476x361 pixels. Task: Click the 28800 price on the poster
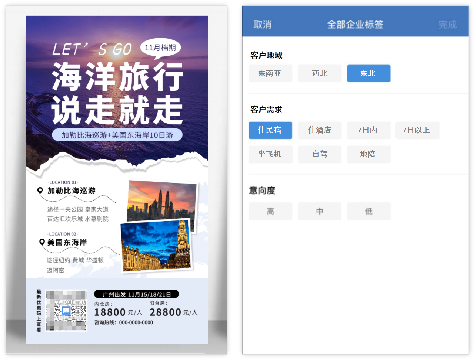tap(165, 312)
